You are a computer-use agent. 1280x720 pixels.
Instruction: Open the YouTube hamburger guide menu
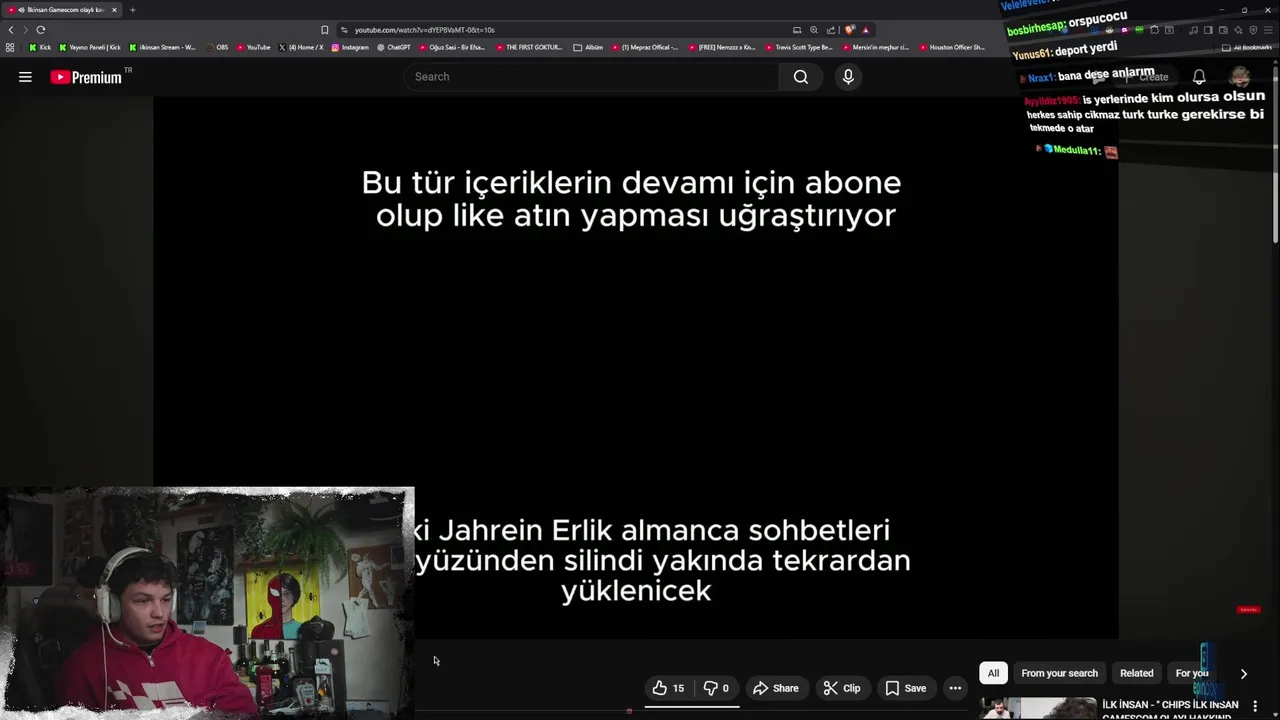pyautogui.click(x=25, y=77)
